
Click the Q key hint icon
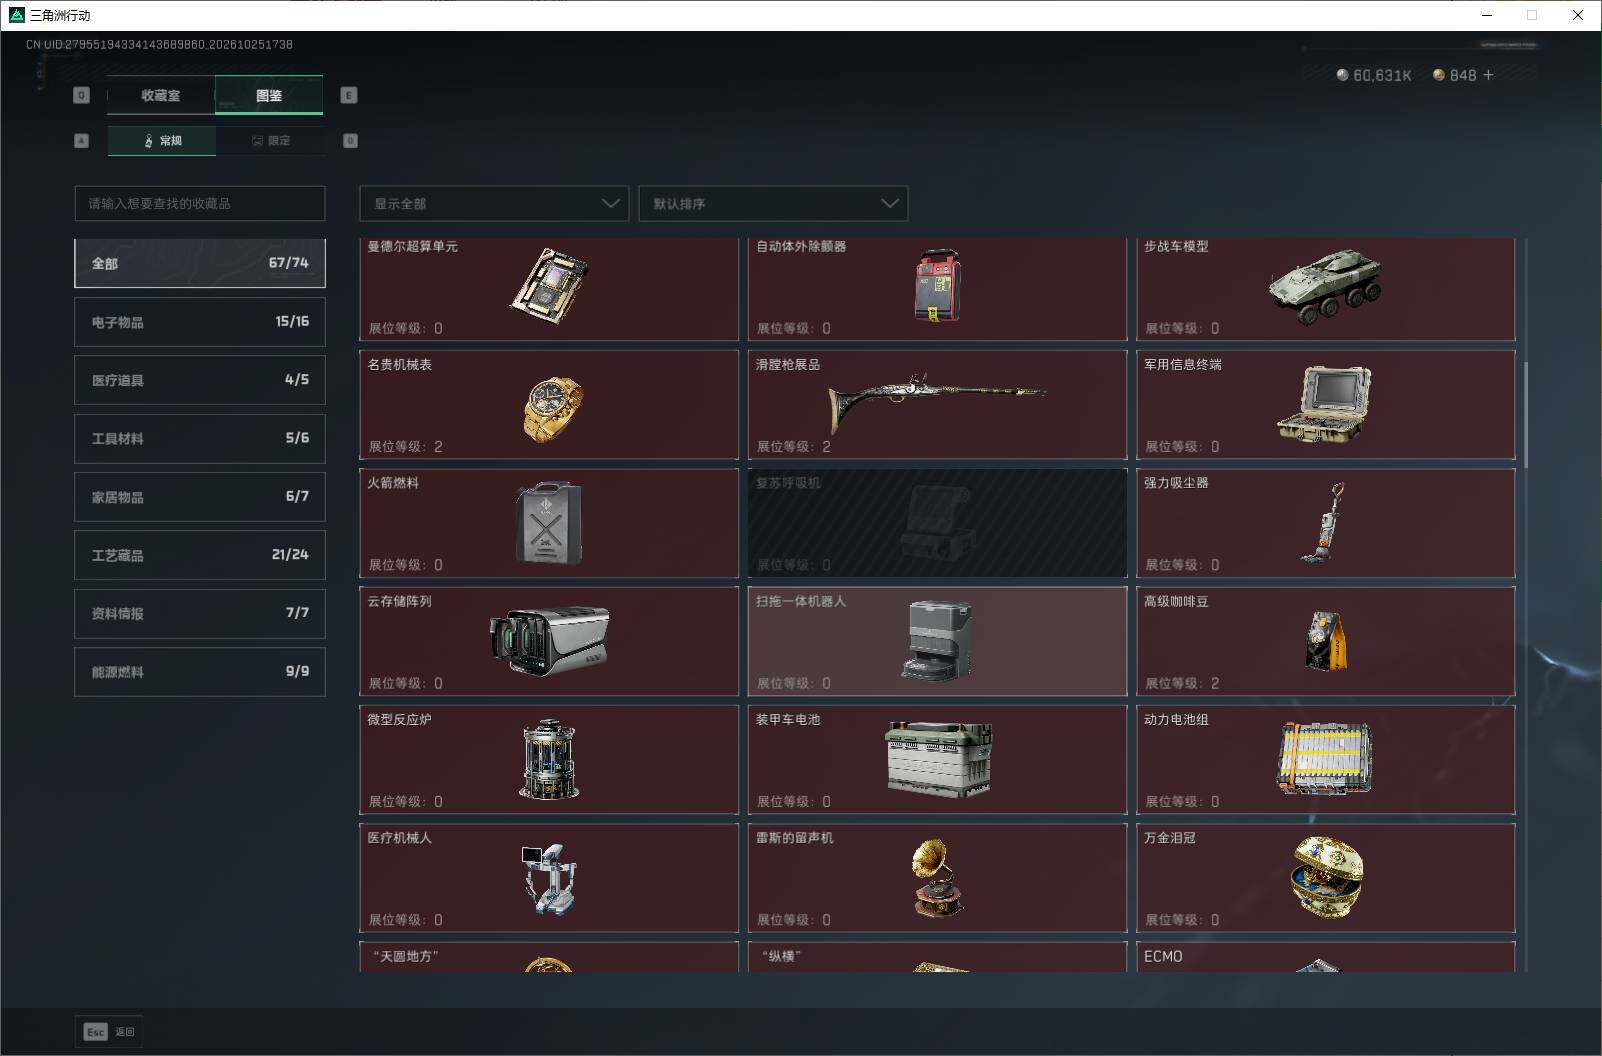coord(82,95)
